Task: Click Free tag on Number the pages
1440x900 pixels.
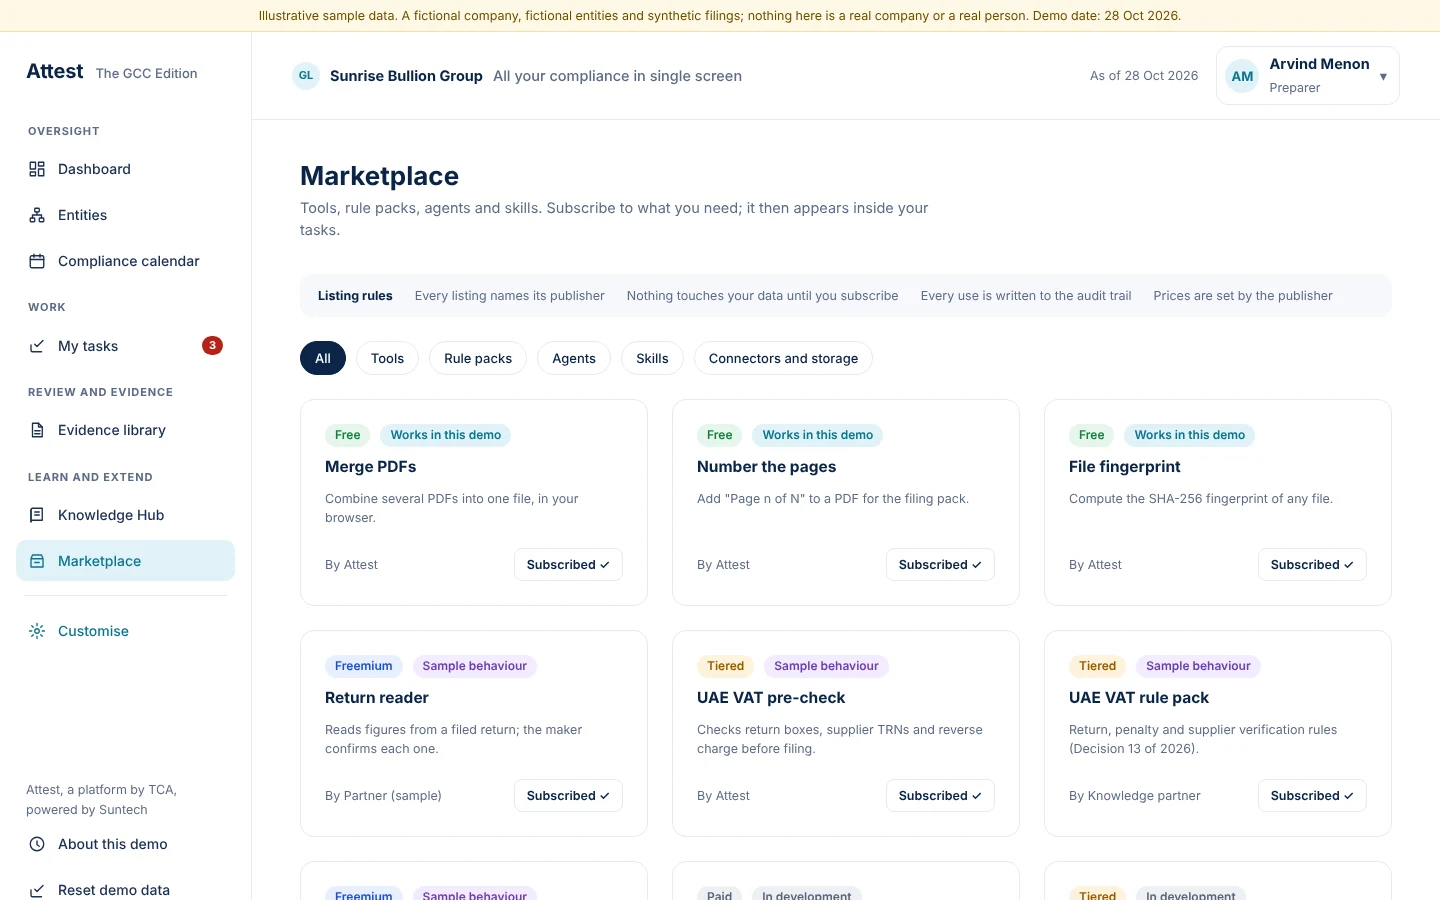Action: pos(720,435)
